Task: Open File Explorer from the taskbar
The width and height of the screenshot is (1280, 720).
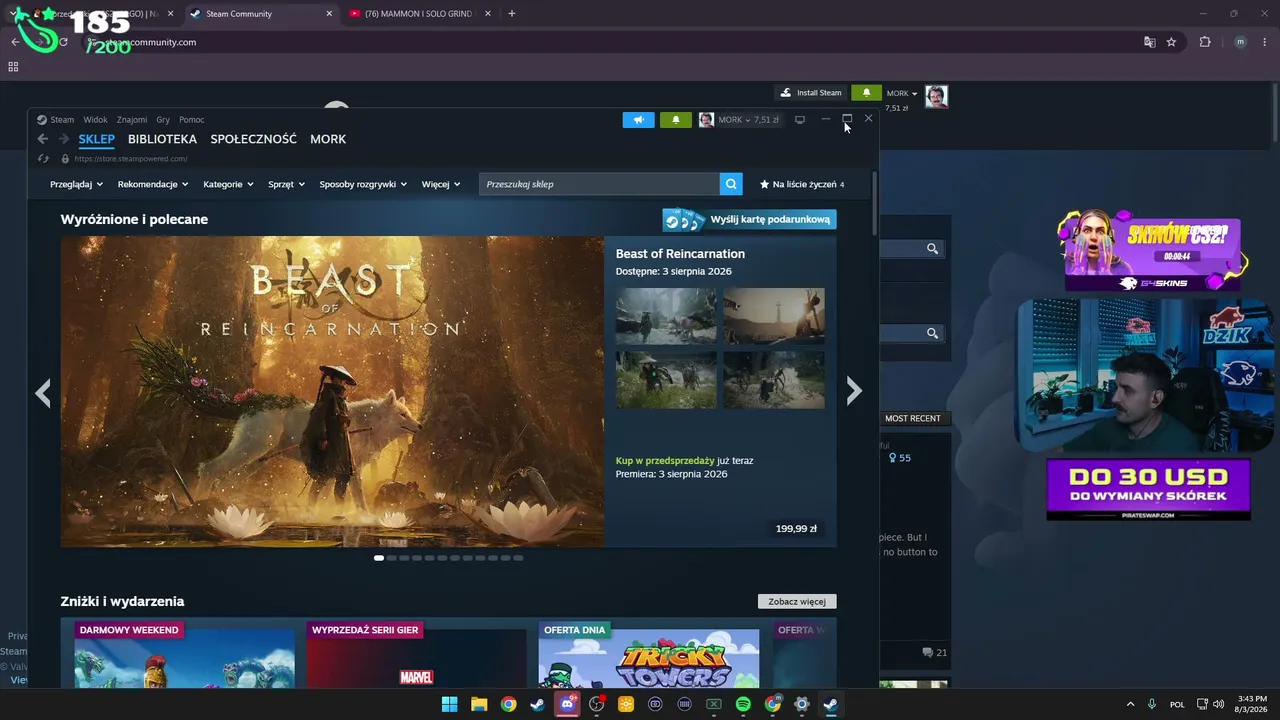Action: tap(479, 704)
